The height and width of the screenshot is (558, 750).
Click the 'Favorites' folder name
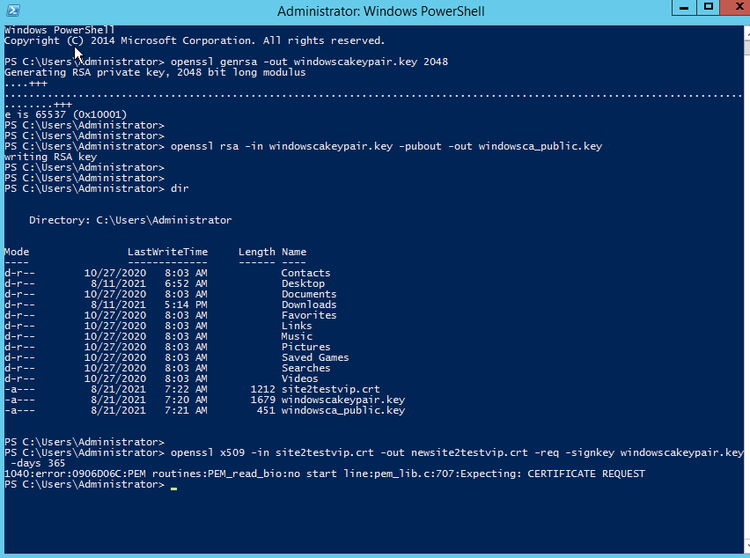click(x=309, y=315)
